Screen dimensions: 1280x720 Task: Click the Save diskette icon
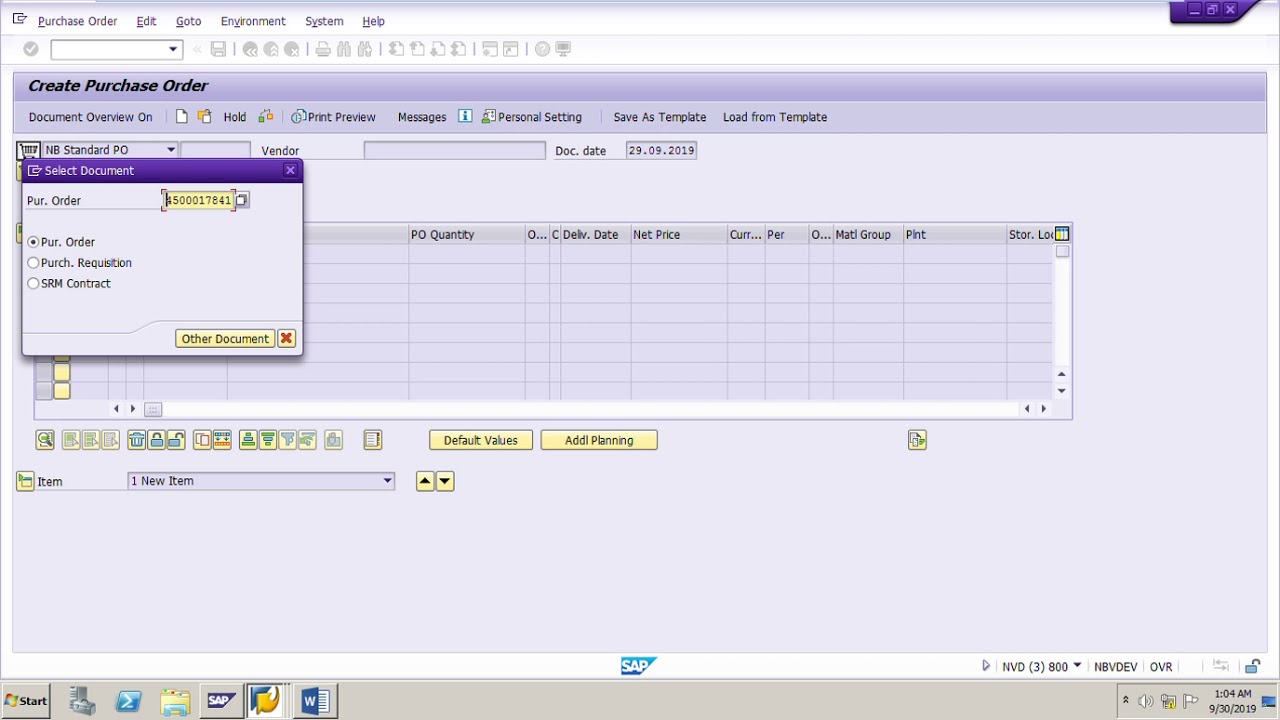(218, 49)
